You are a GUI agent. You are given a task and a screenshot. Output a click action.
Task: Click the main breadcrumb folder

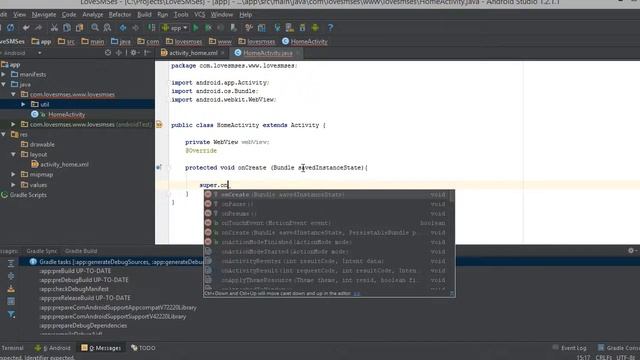[x=93, y=42]
